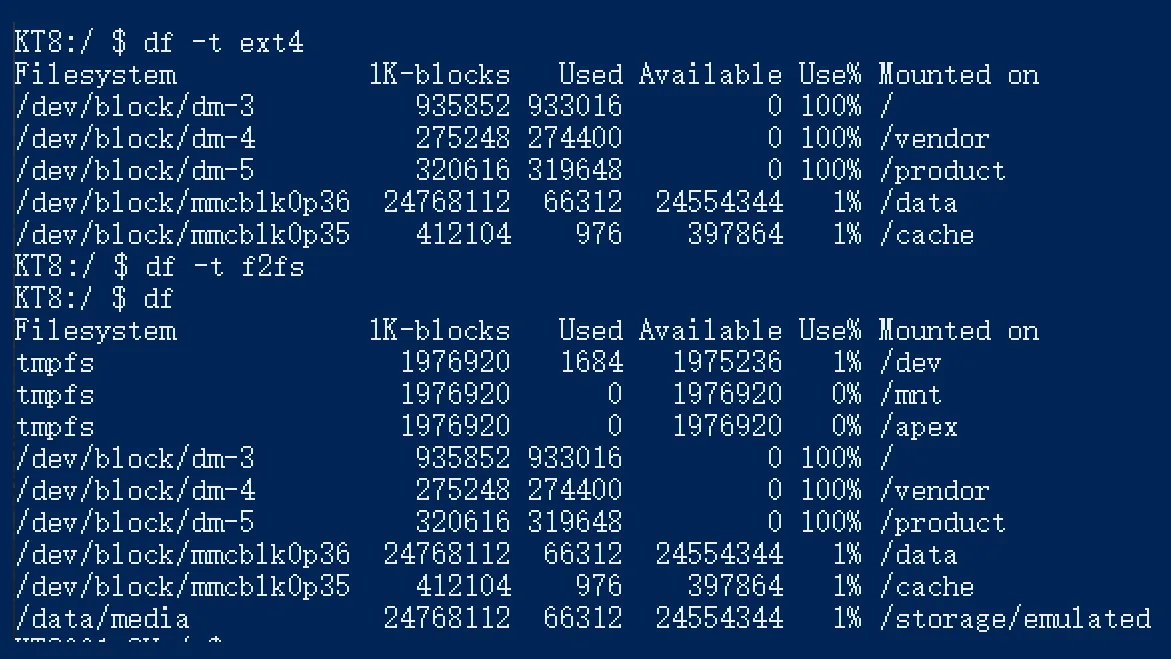This screenshot has height=659, width=1171.
Task: Click the plain 'df' command prompt line
Action: (158, 299)
